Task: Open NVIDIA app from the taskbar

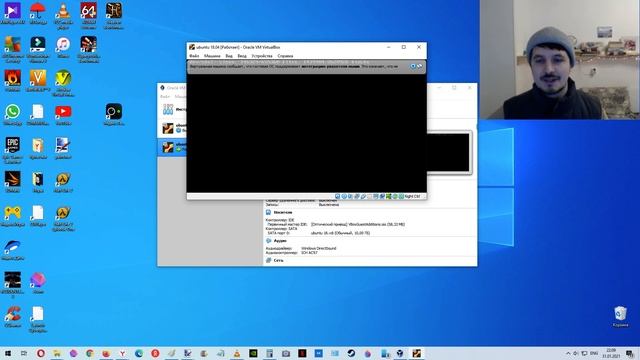Action: pyautogui.click(x=253, y=353)
